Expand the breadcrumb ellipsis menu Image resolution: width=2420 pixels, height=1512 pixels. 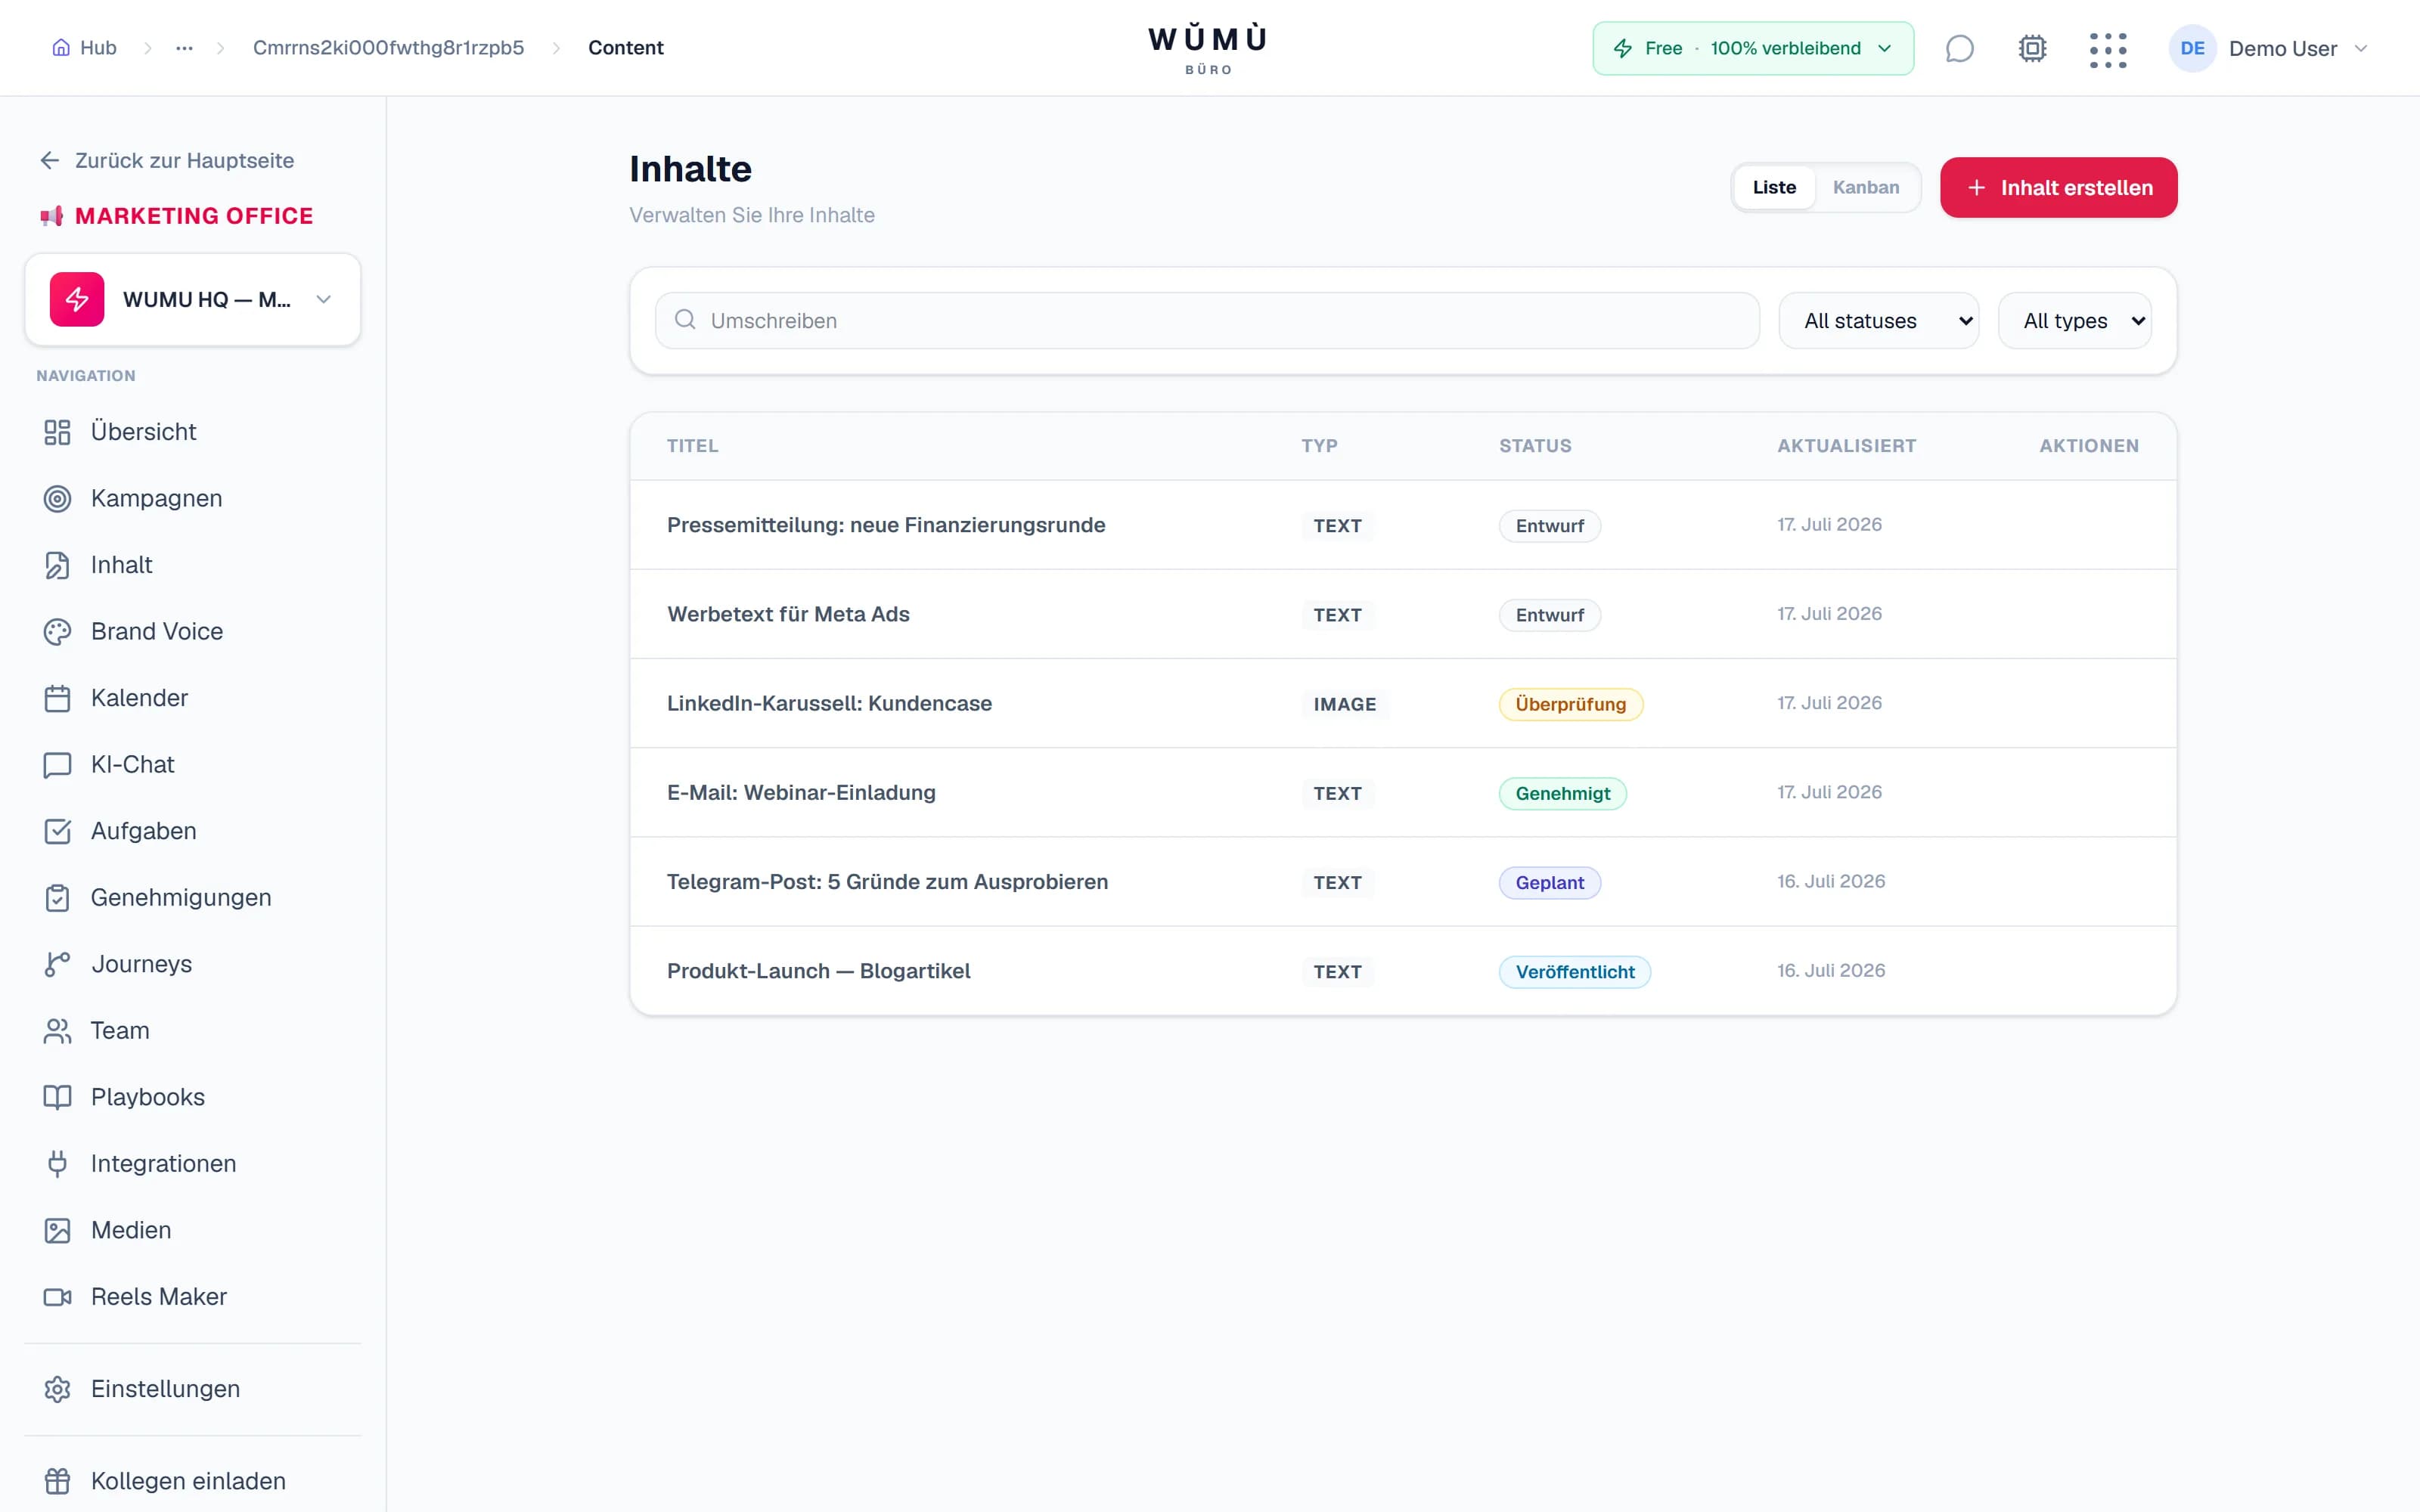184,48
